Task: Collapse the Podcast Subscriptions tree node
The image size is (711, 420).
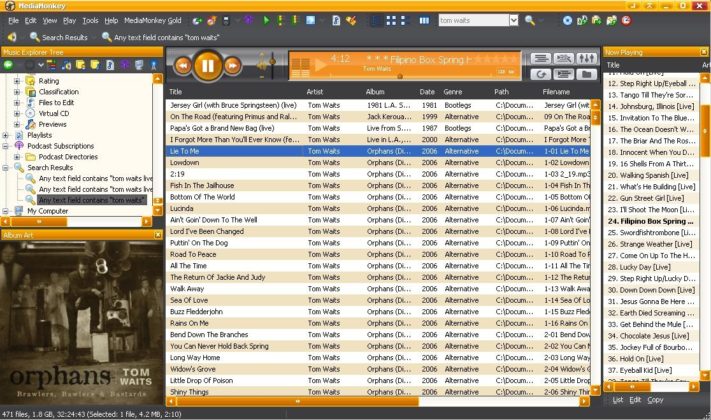Action: tap(5, 146)
